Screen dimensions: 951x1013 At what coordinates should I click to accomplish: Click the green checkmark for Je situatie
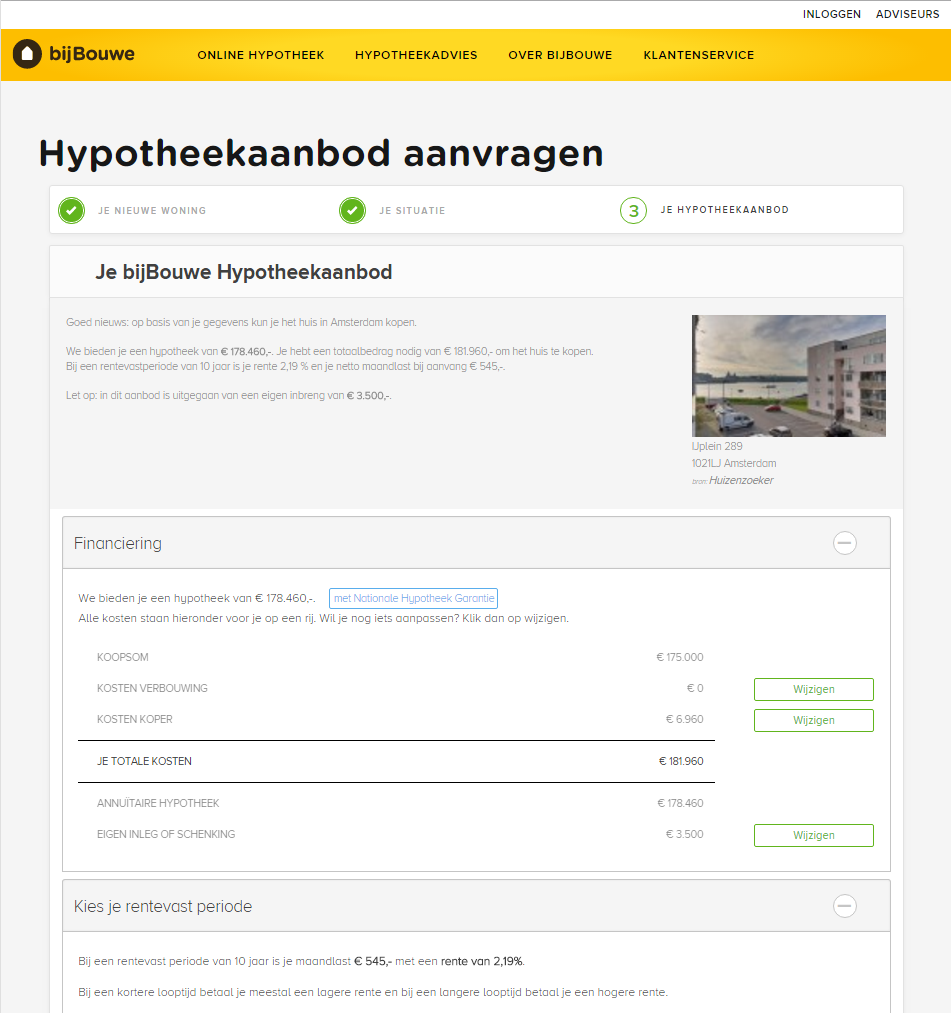pyautogui.click(x=353, y=211)
